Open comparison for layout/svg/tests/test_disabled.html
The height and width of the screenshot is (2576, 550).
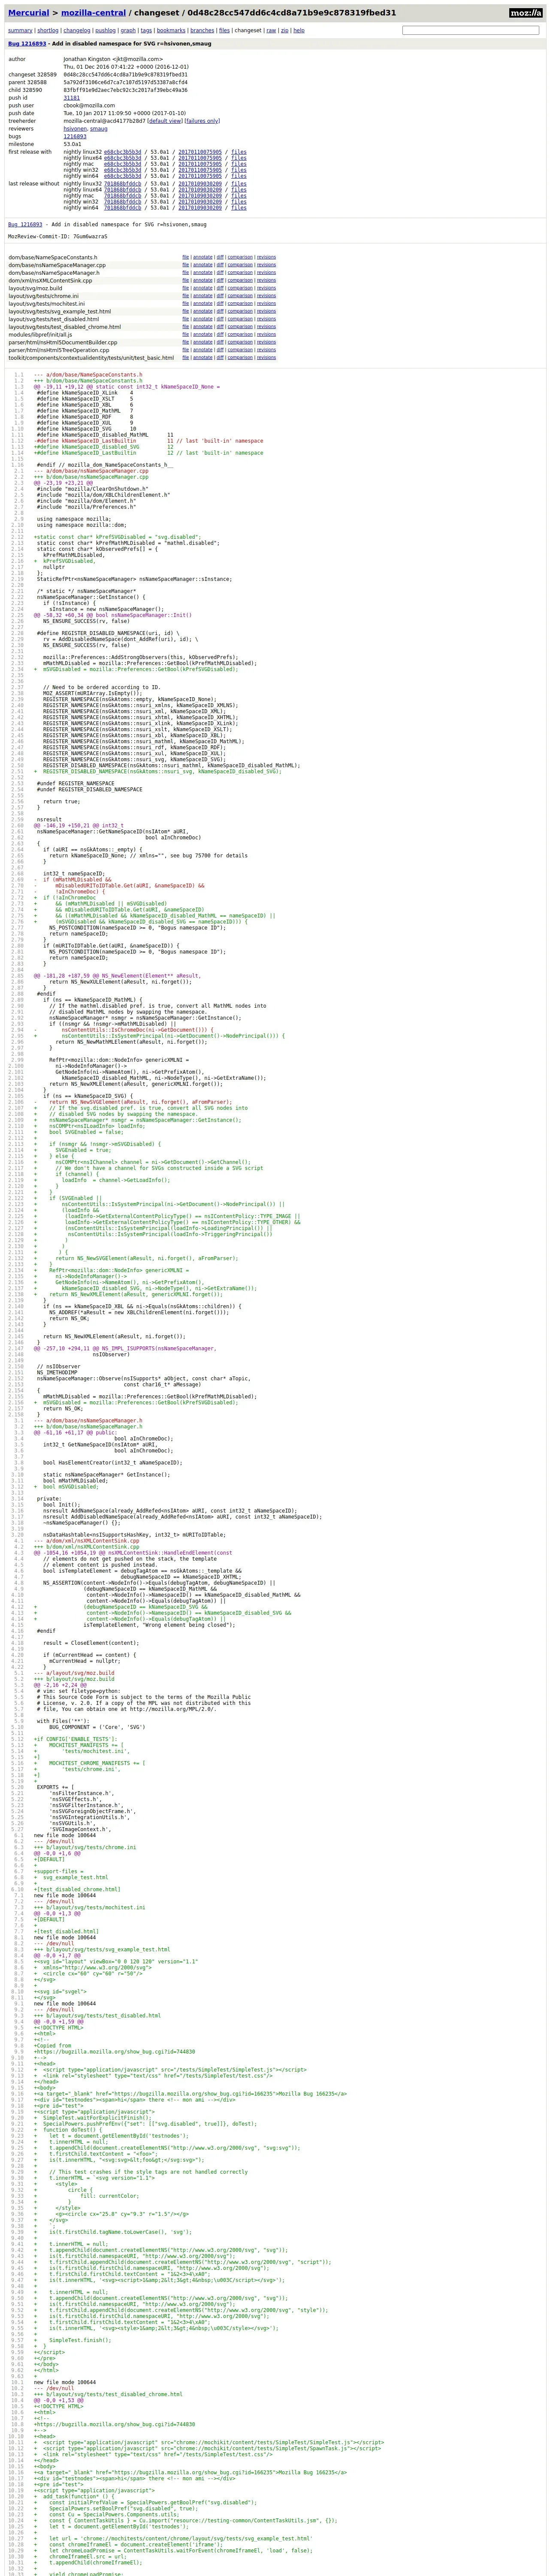[240, 319]
